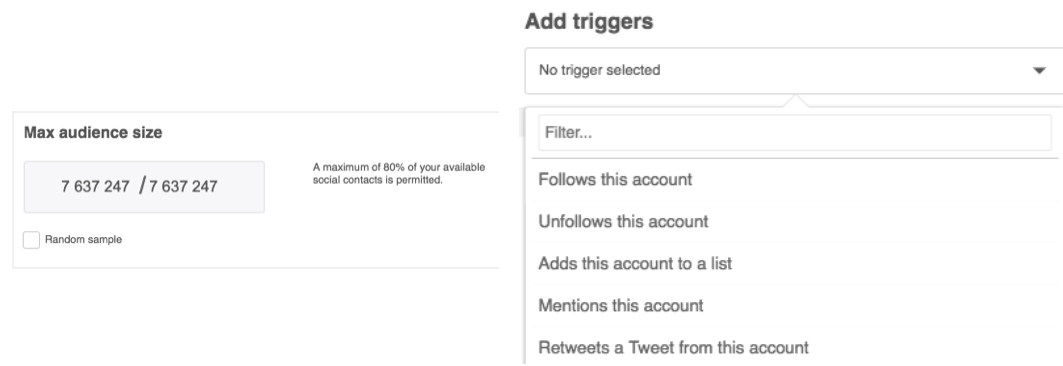
Task: Choose Unfollows this account trigger
Action: pos(795,222)
